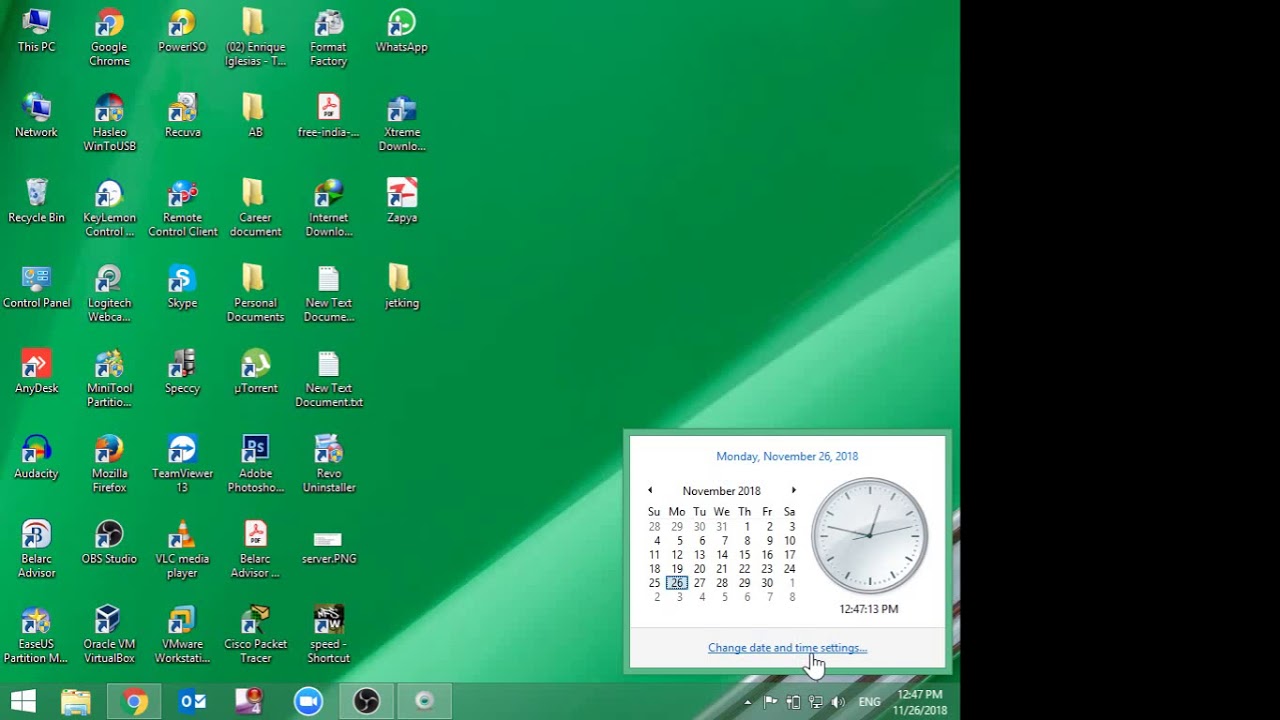The height and width of the screenshot is (720, 1280).
Task: Select the Personal Documents folder
Action: [255, 294]
